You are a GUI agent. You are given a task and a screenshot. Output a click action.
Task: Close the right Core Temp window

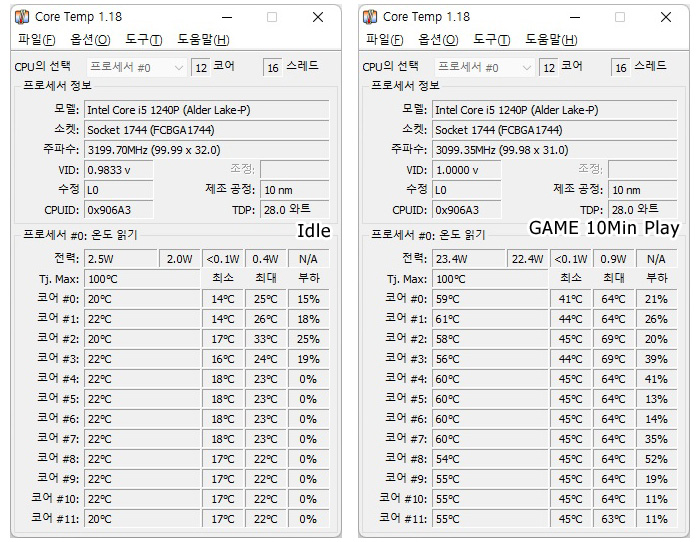(x=666, y=17)
